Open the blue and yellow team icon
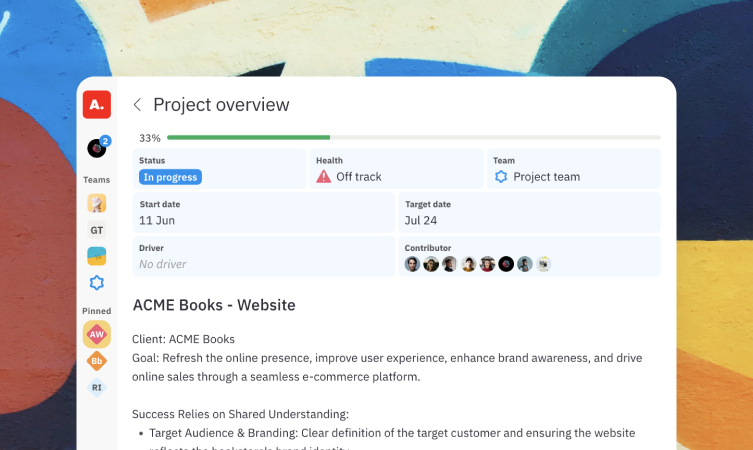The image size is (753, 450). click(97, 256)
